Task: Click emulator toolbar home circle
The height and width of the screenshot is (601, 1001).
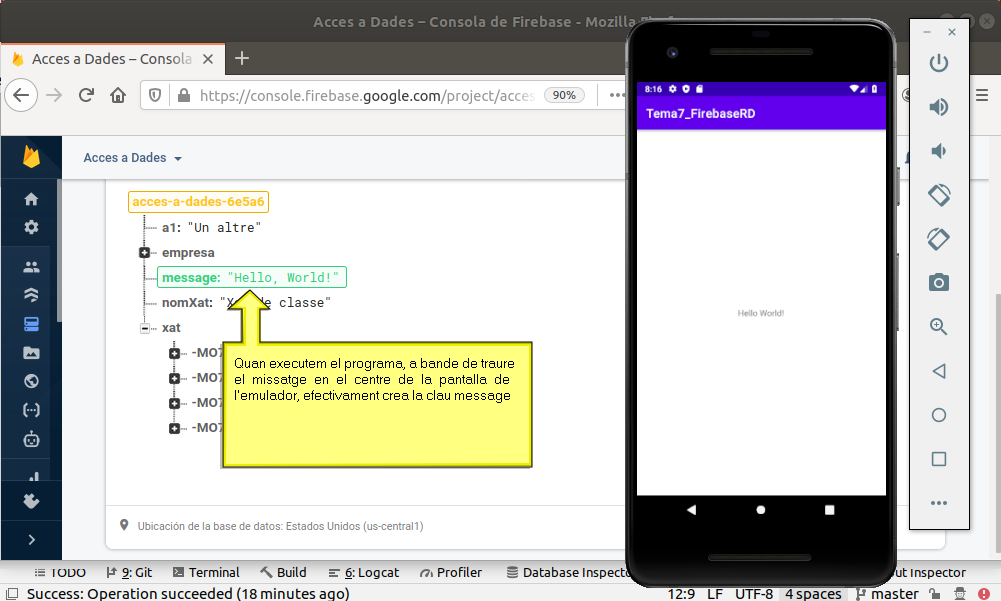Action: (938, 415)
